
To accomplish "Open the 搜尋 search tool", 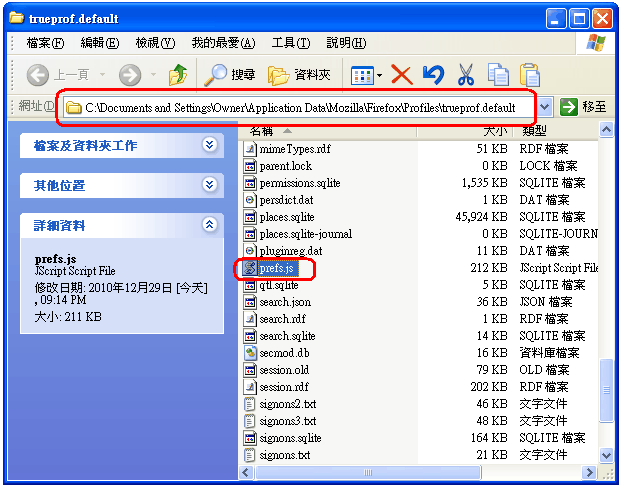I will tap(230, 74).
